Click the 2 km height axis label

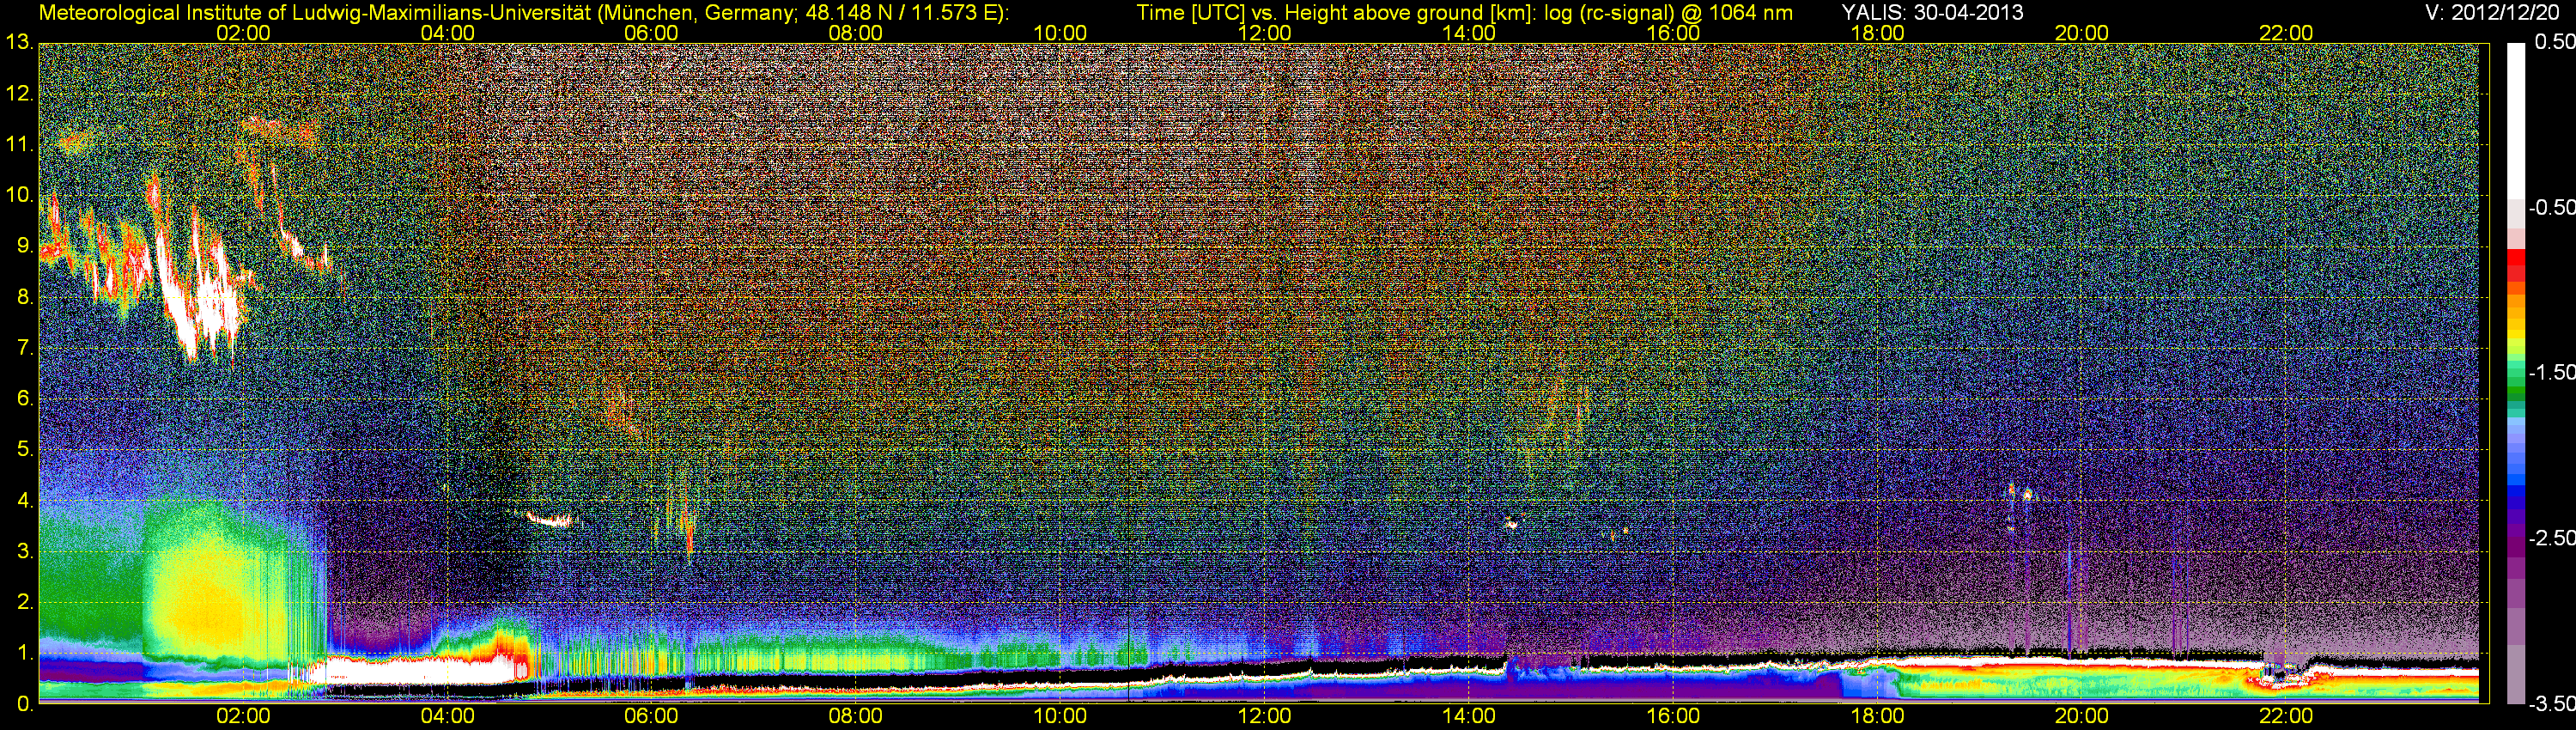coord(25,602)
